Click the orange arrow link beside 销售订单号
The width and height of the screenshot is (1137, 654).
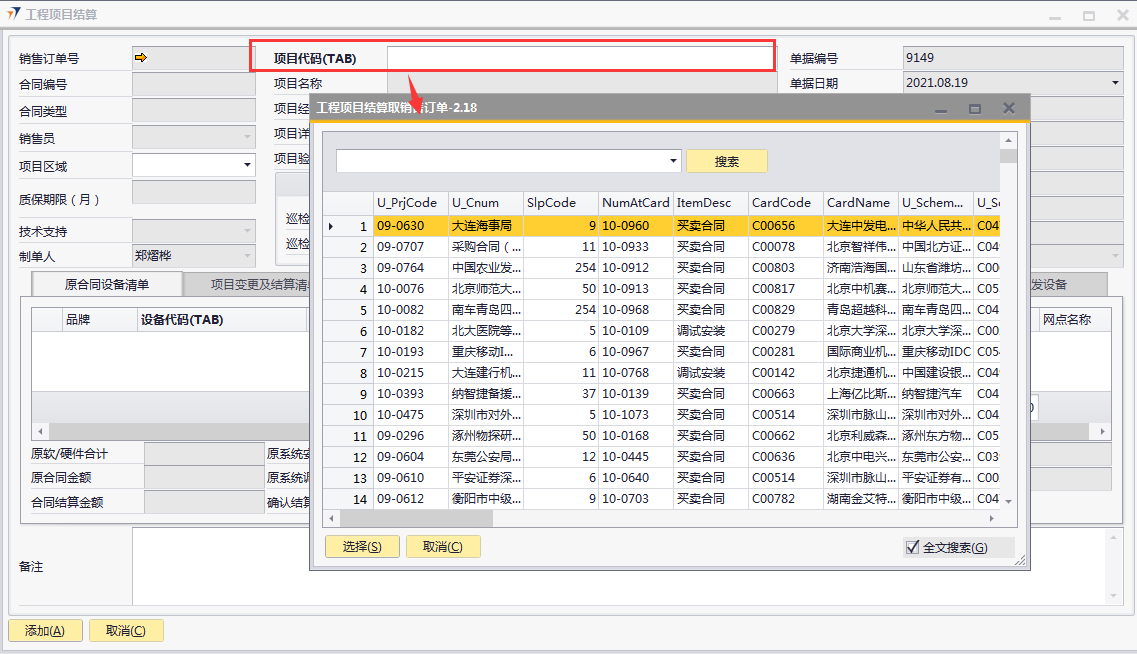tap(141, 58)
